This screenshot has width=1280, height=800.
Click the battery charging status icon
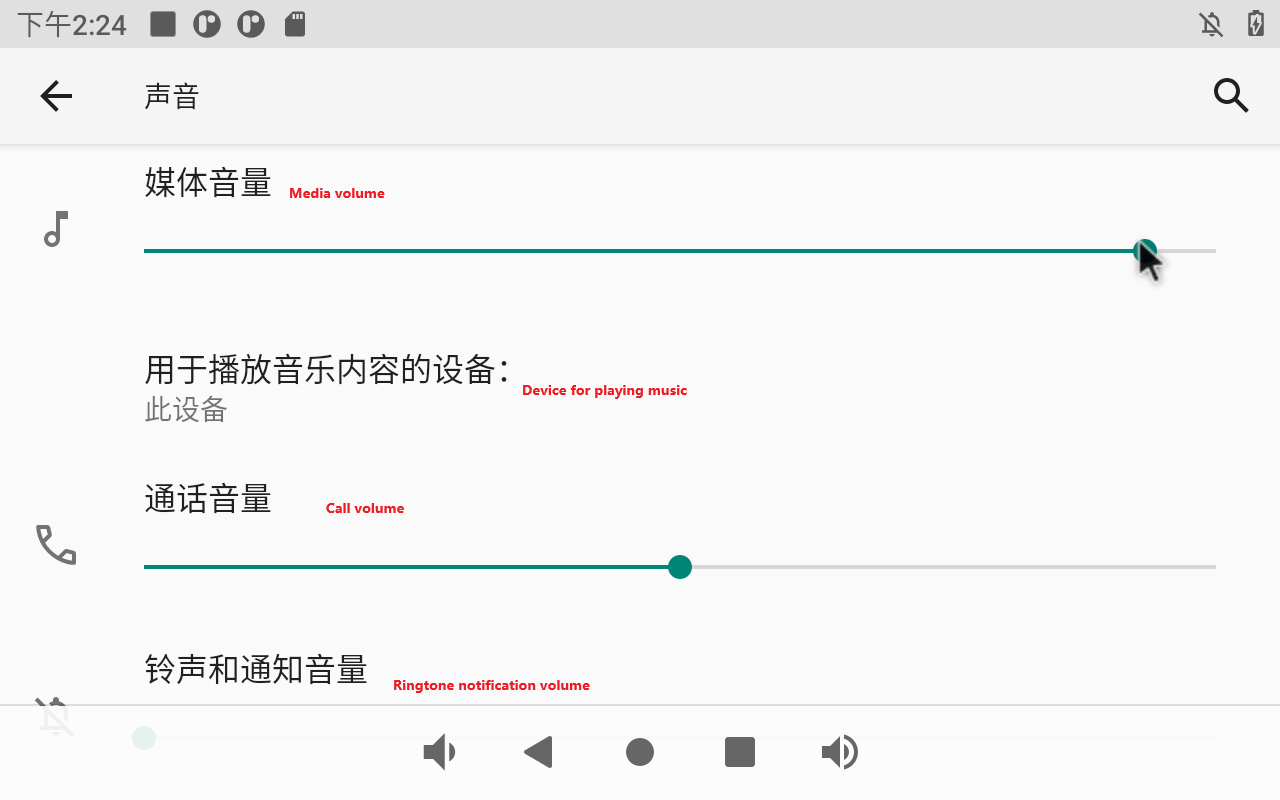click(1255, 24)
